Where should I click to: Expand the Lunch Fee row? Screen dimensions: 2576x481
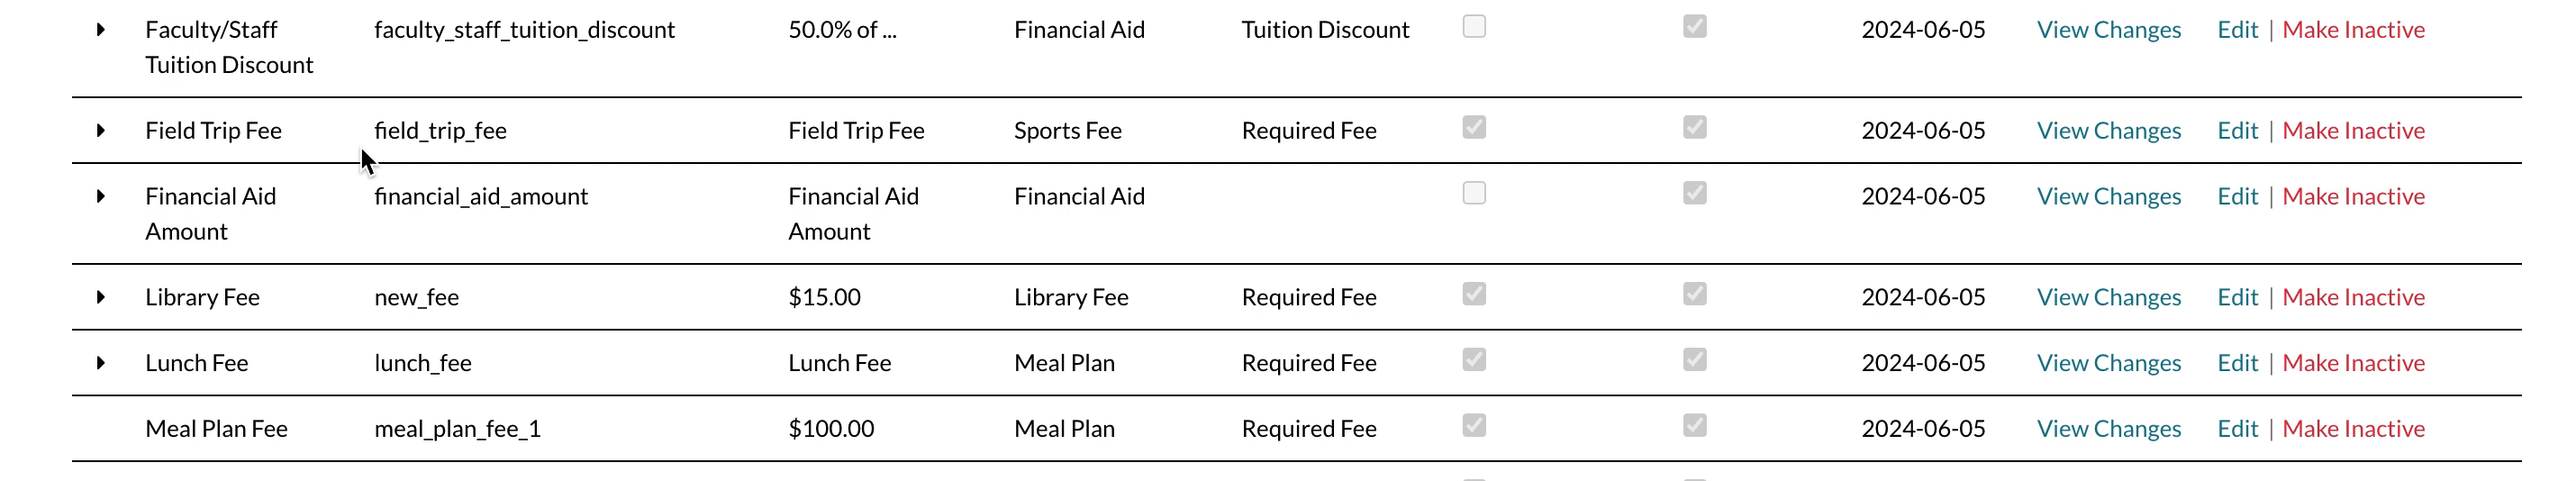point(101,364)
